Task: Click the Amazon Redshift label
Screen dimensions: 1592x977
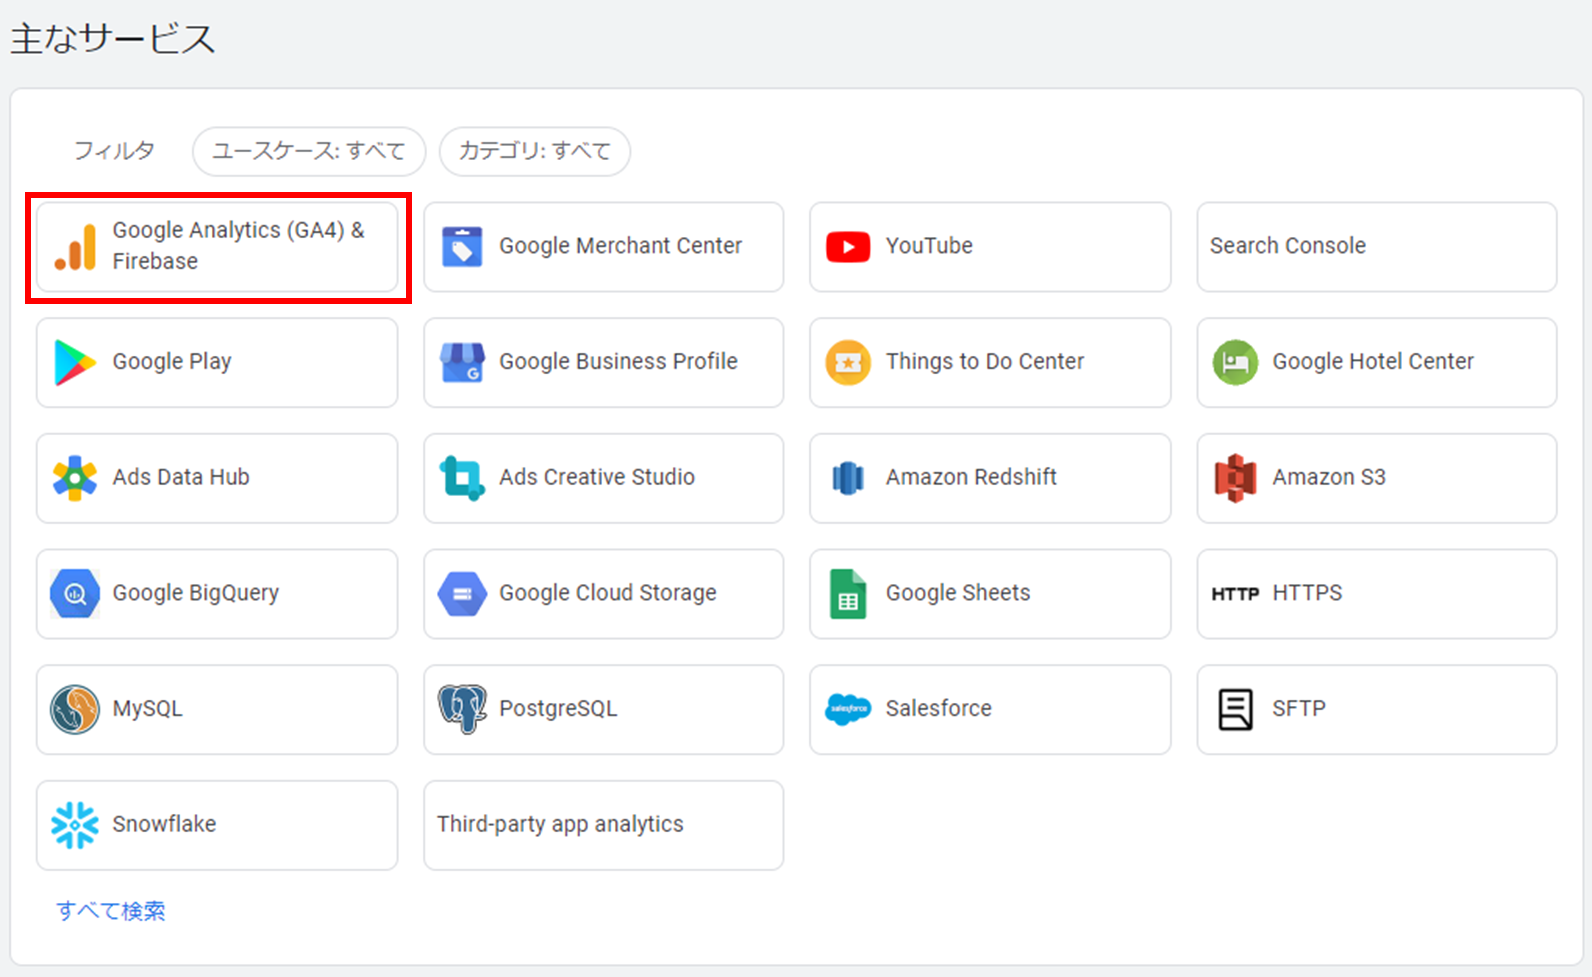Action: [971, 478]
